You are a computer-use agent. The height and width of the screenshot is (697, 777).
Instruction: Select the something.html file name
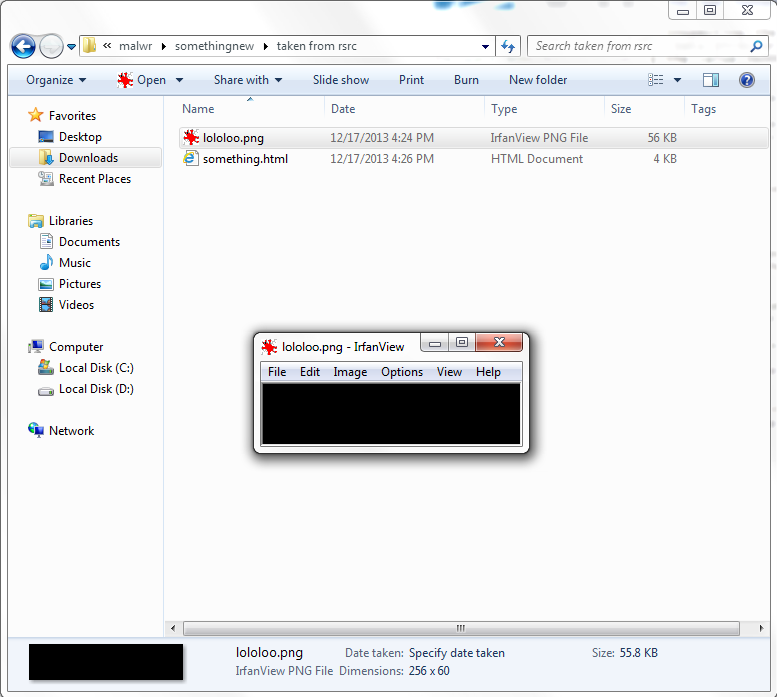point(245,159)
